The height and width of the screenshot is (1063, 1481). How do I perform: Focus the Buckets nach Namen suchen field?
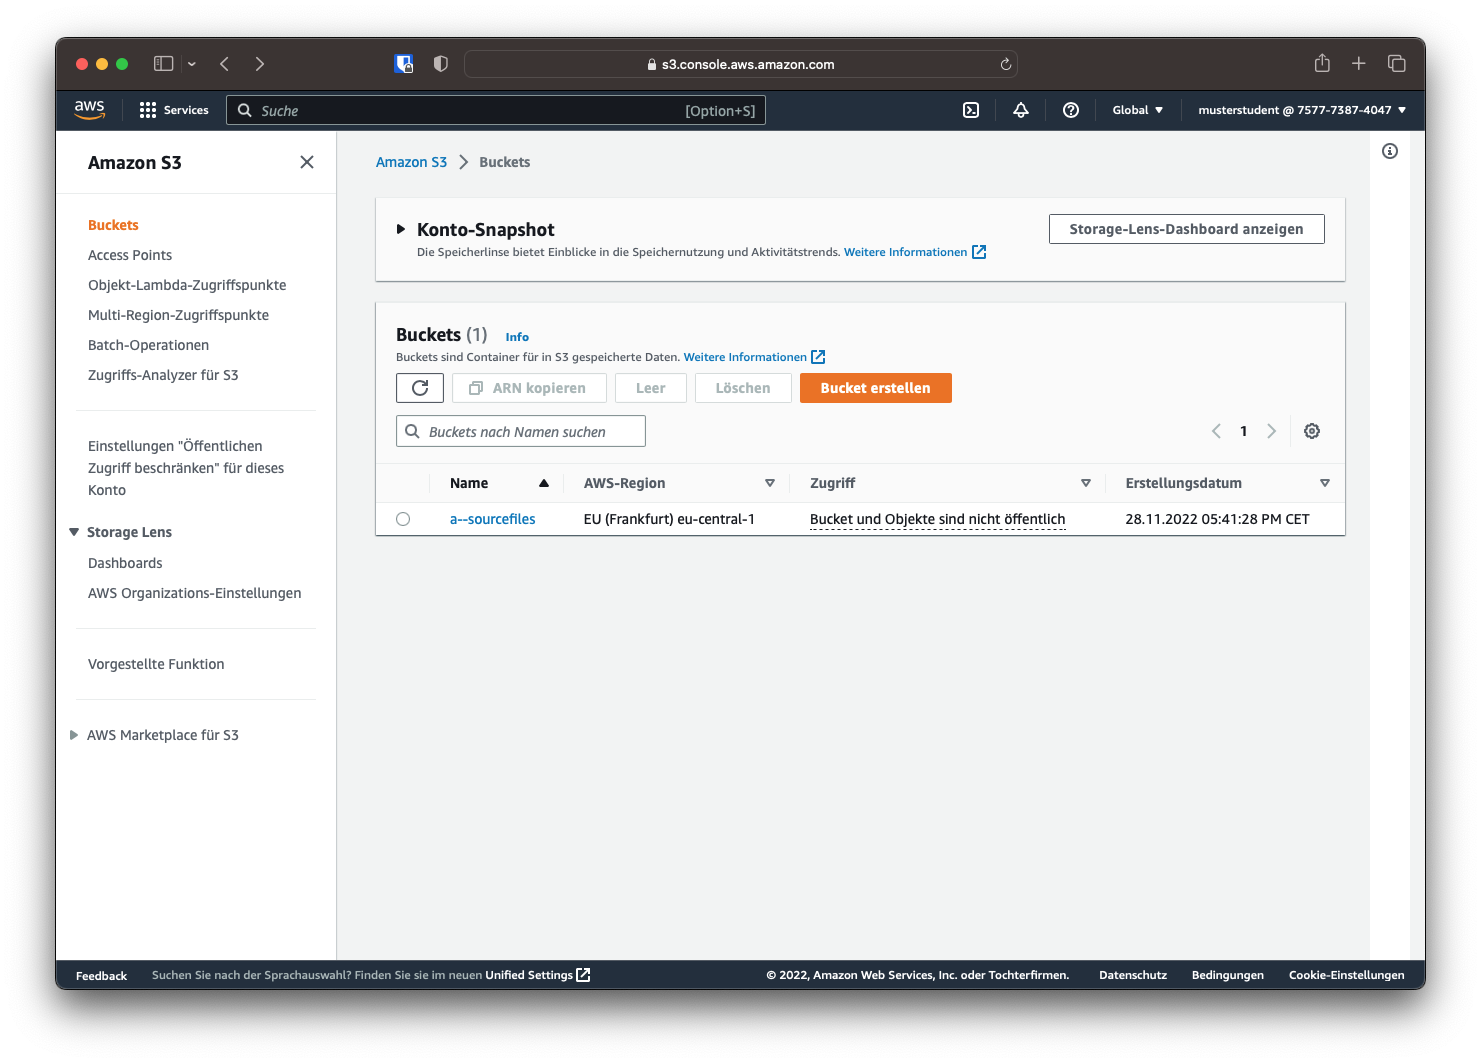[521, 431]
